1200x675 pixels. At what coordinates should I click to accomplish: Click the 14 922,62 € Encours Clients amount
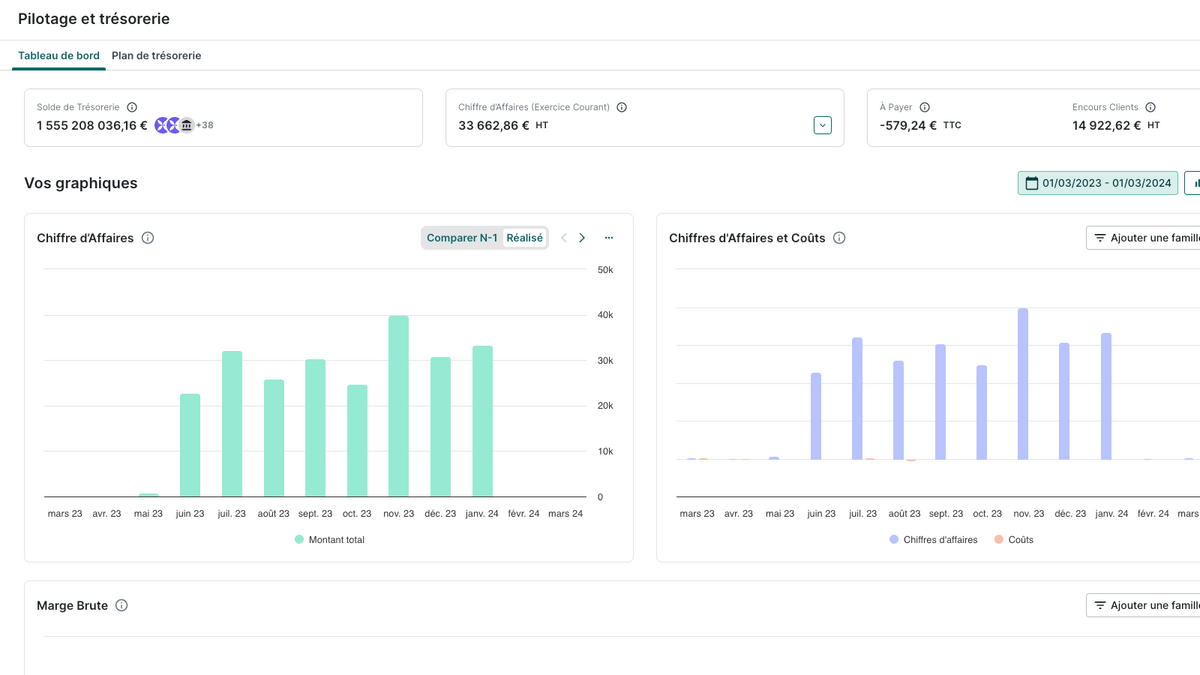pyautogui.click(x=1106, y=126)
